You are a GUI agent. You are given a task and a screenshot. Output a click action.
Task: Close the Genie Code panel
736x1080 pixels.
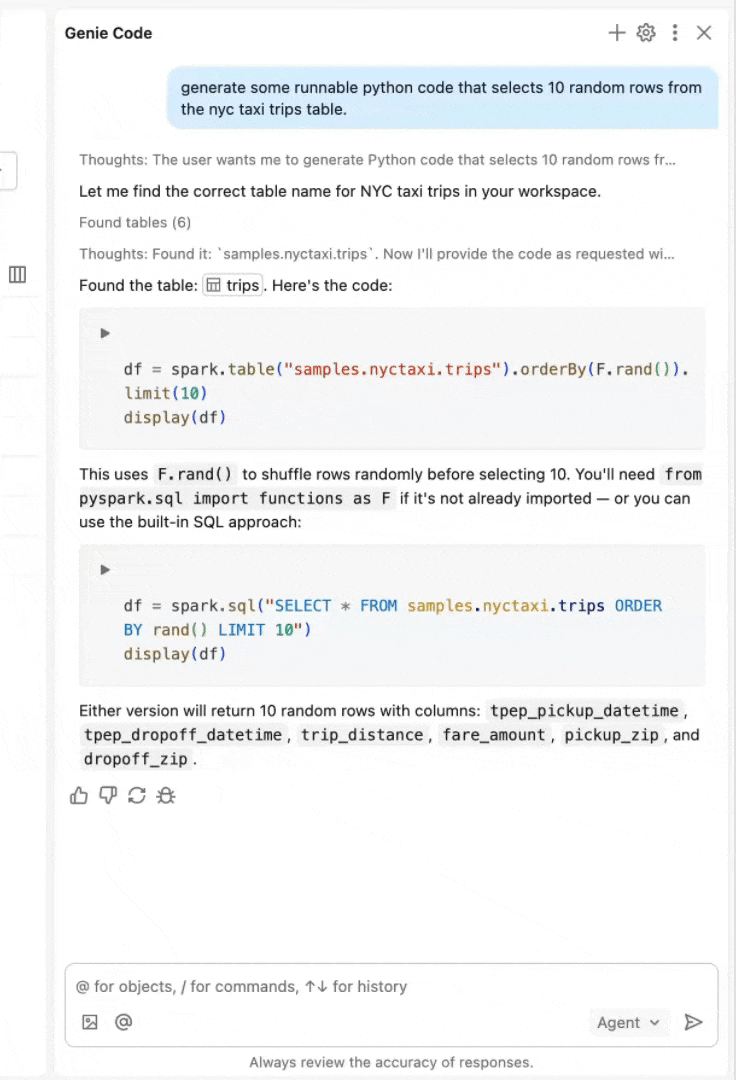point(704,33)
